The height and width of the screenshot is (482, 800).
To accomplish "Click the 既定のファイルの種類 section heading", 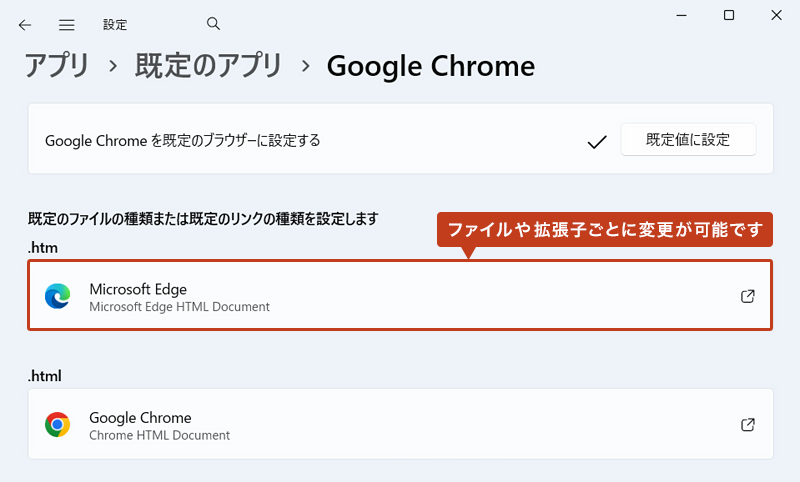I will click(x=203, y=219).
